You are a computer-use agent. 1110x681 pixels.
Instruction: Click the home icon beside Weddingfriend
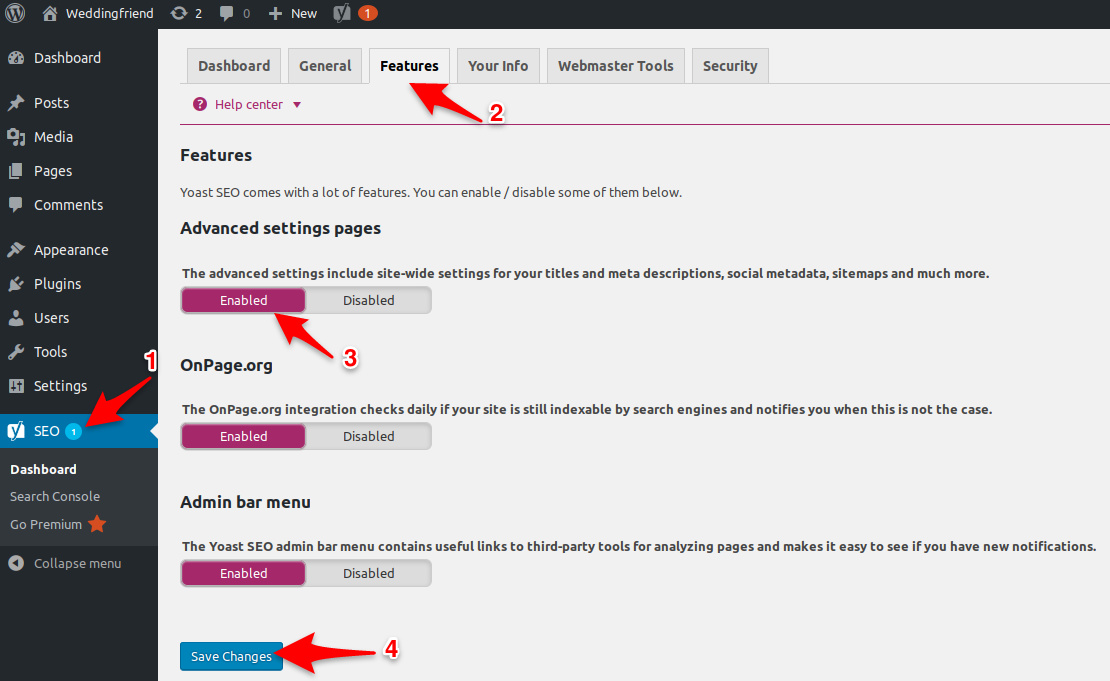click(x=50, y=13)
